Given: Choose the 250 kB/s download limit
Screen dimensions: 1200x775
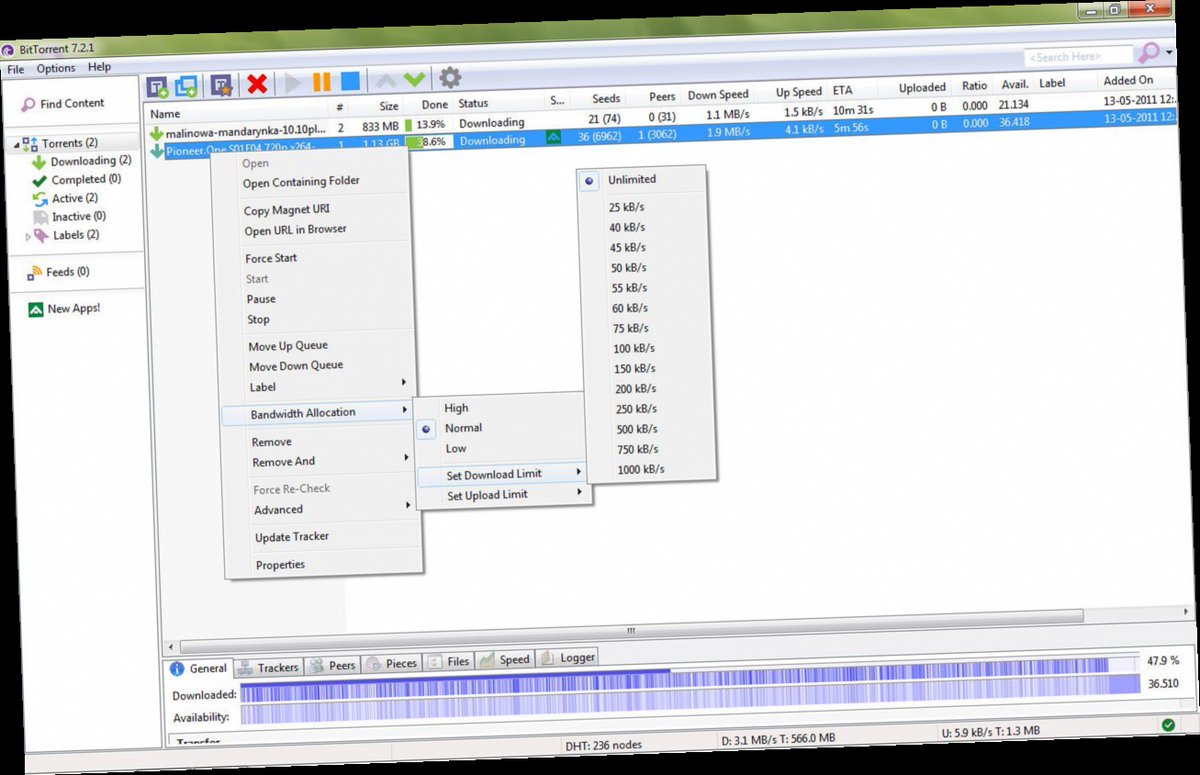Looking at the screenshot, I should tap(635, 409).
